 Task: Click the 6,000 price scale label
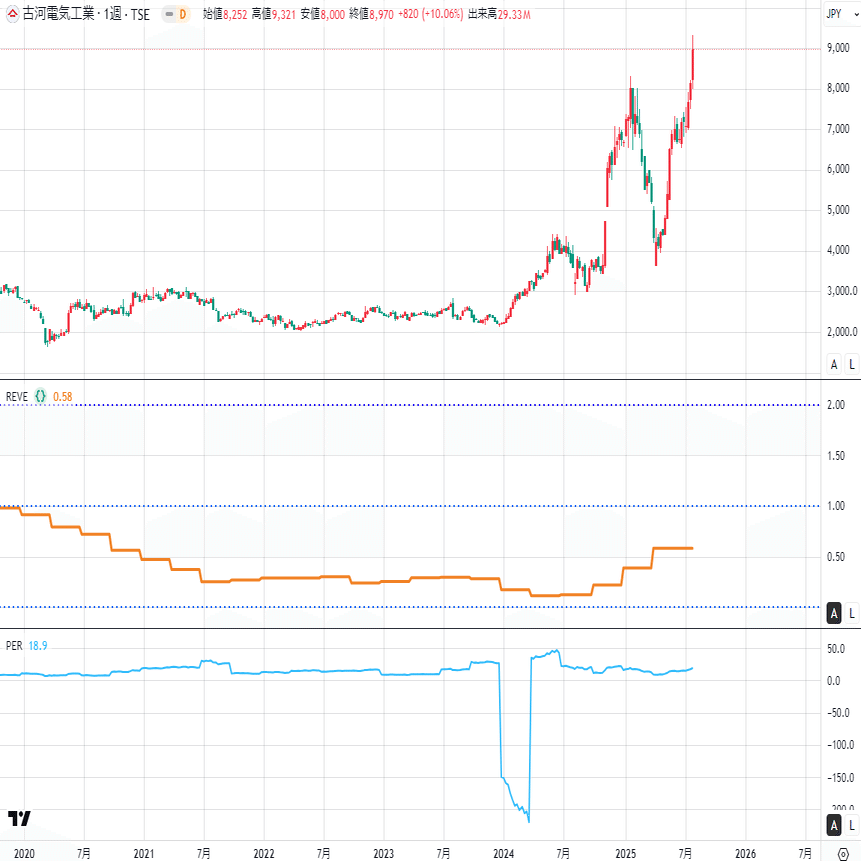(838, 169)
